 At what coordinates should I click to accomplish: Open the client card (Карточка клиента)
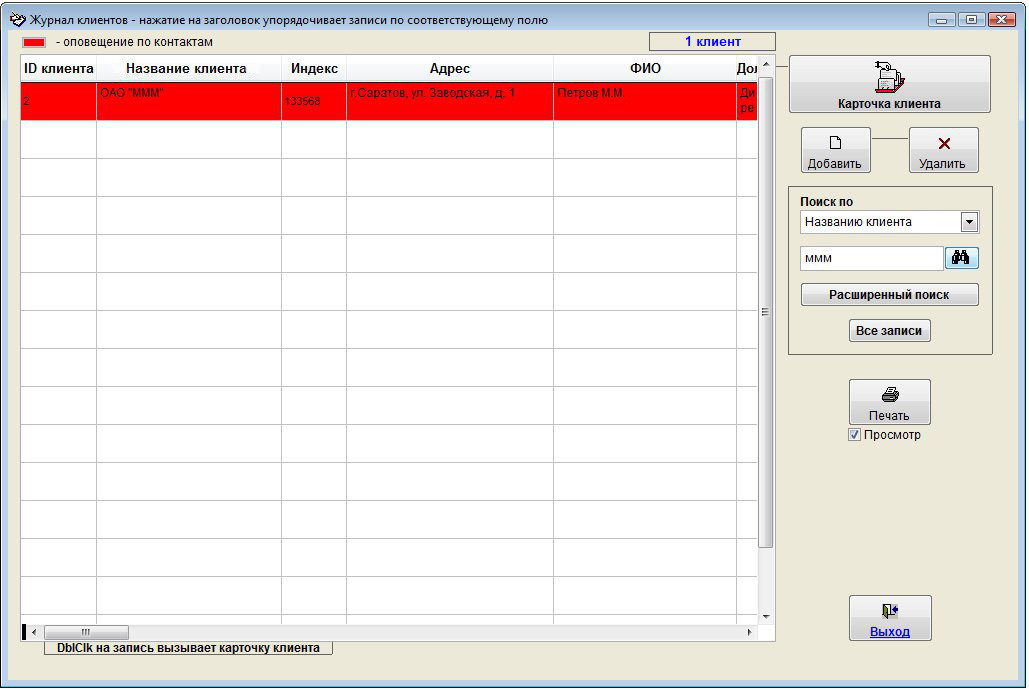tap(889, 84)
